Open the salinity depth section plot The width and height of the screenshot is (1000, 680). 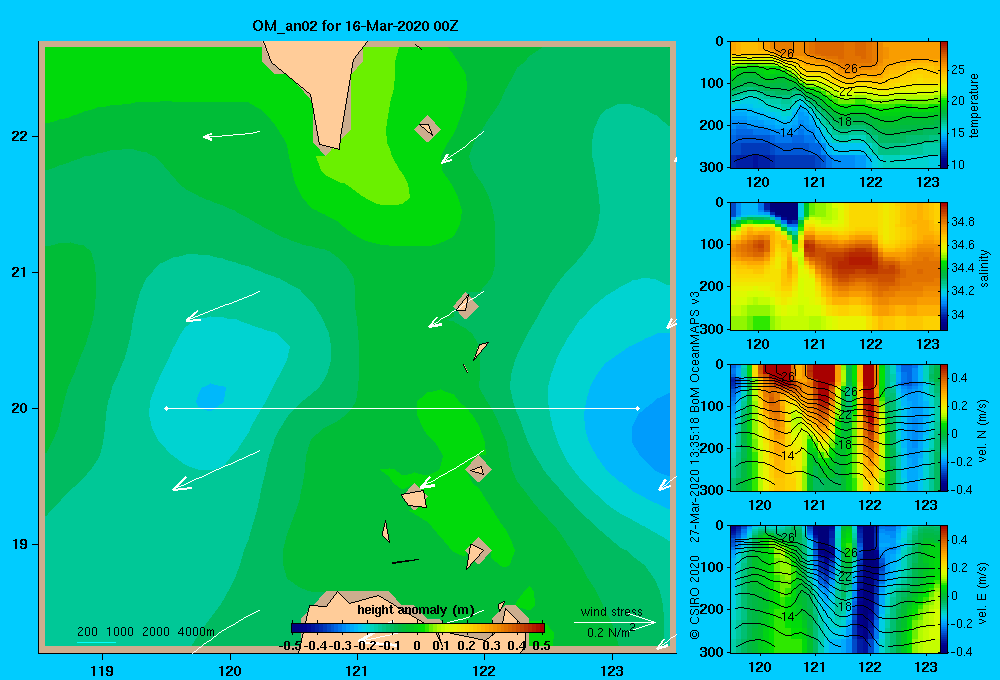(834, 266)
